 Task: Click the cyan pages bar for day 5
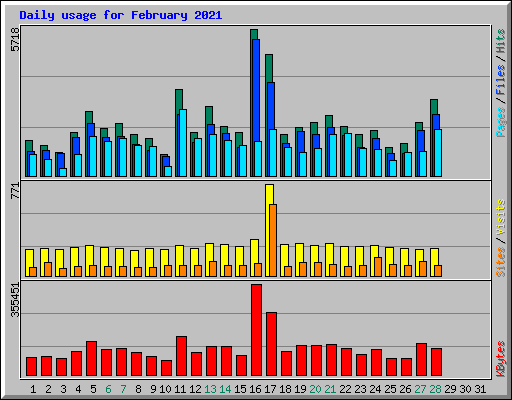(93, 156)
